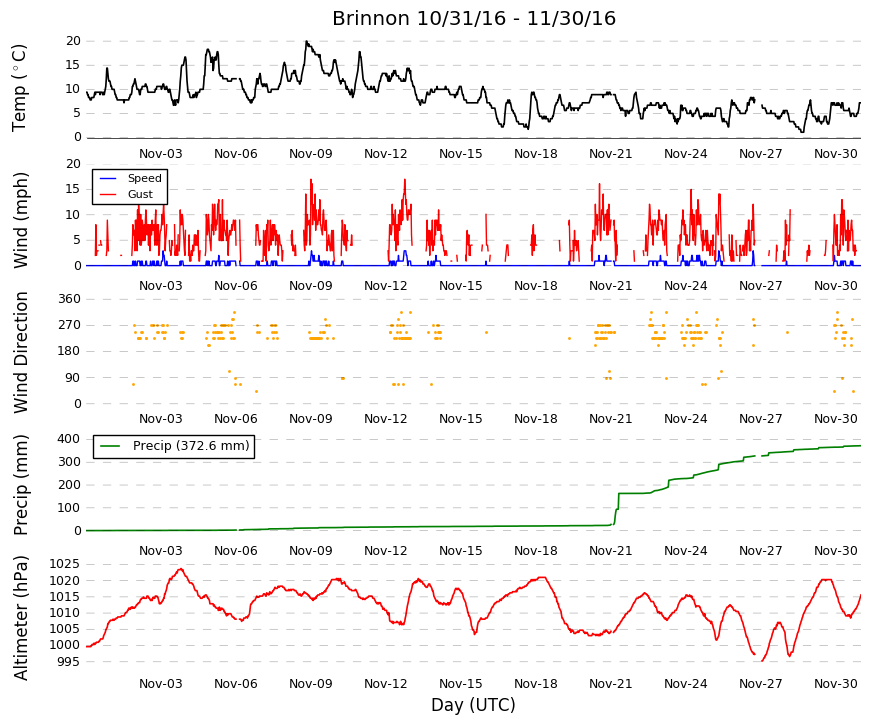This screenshot has width=871, height=725.
Task: Click the 360 tick on wind direction axis
Action: click(70, 299)
